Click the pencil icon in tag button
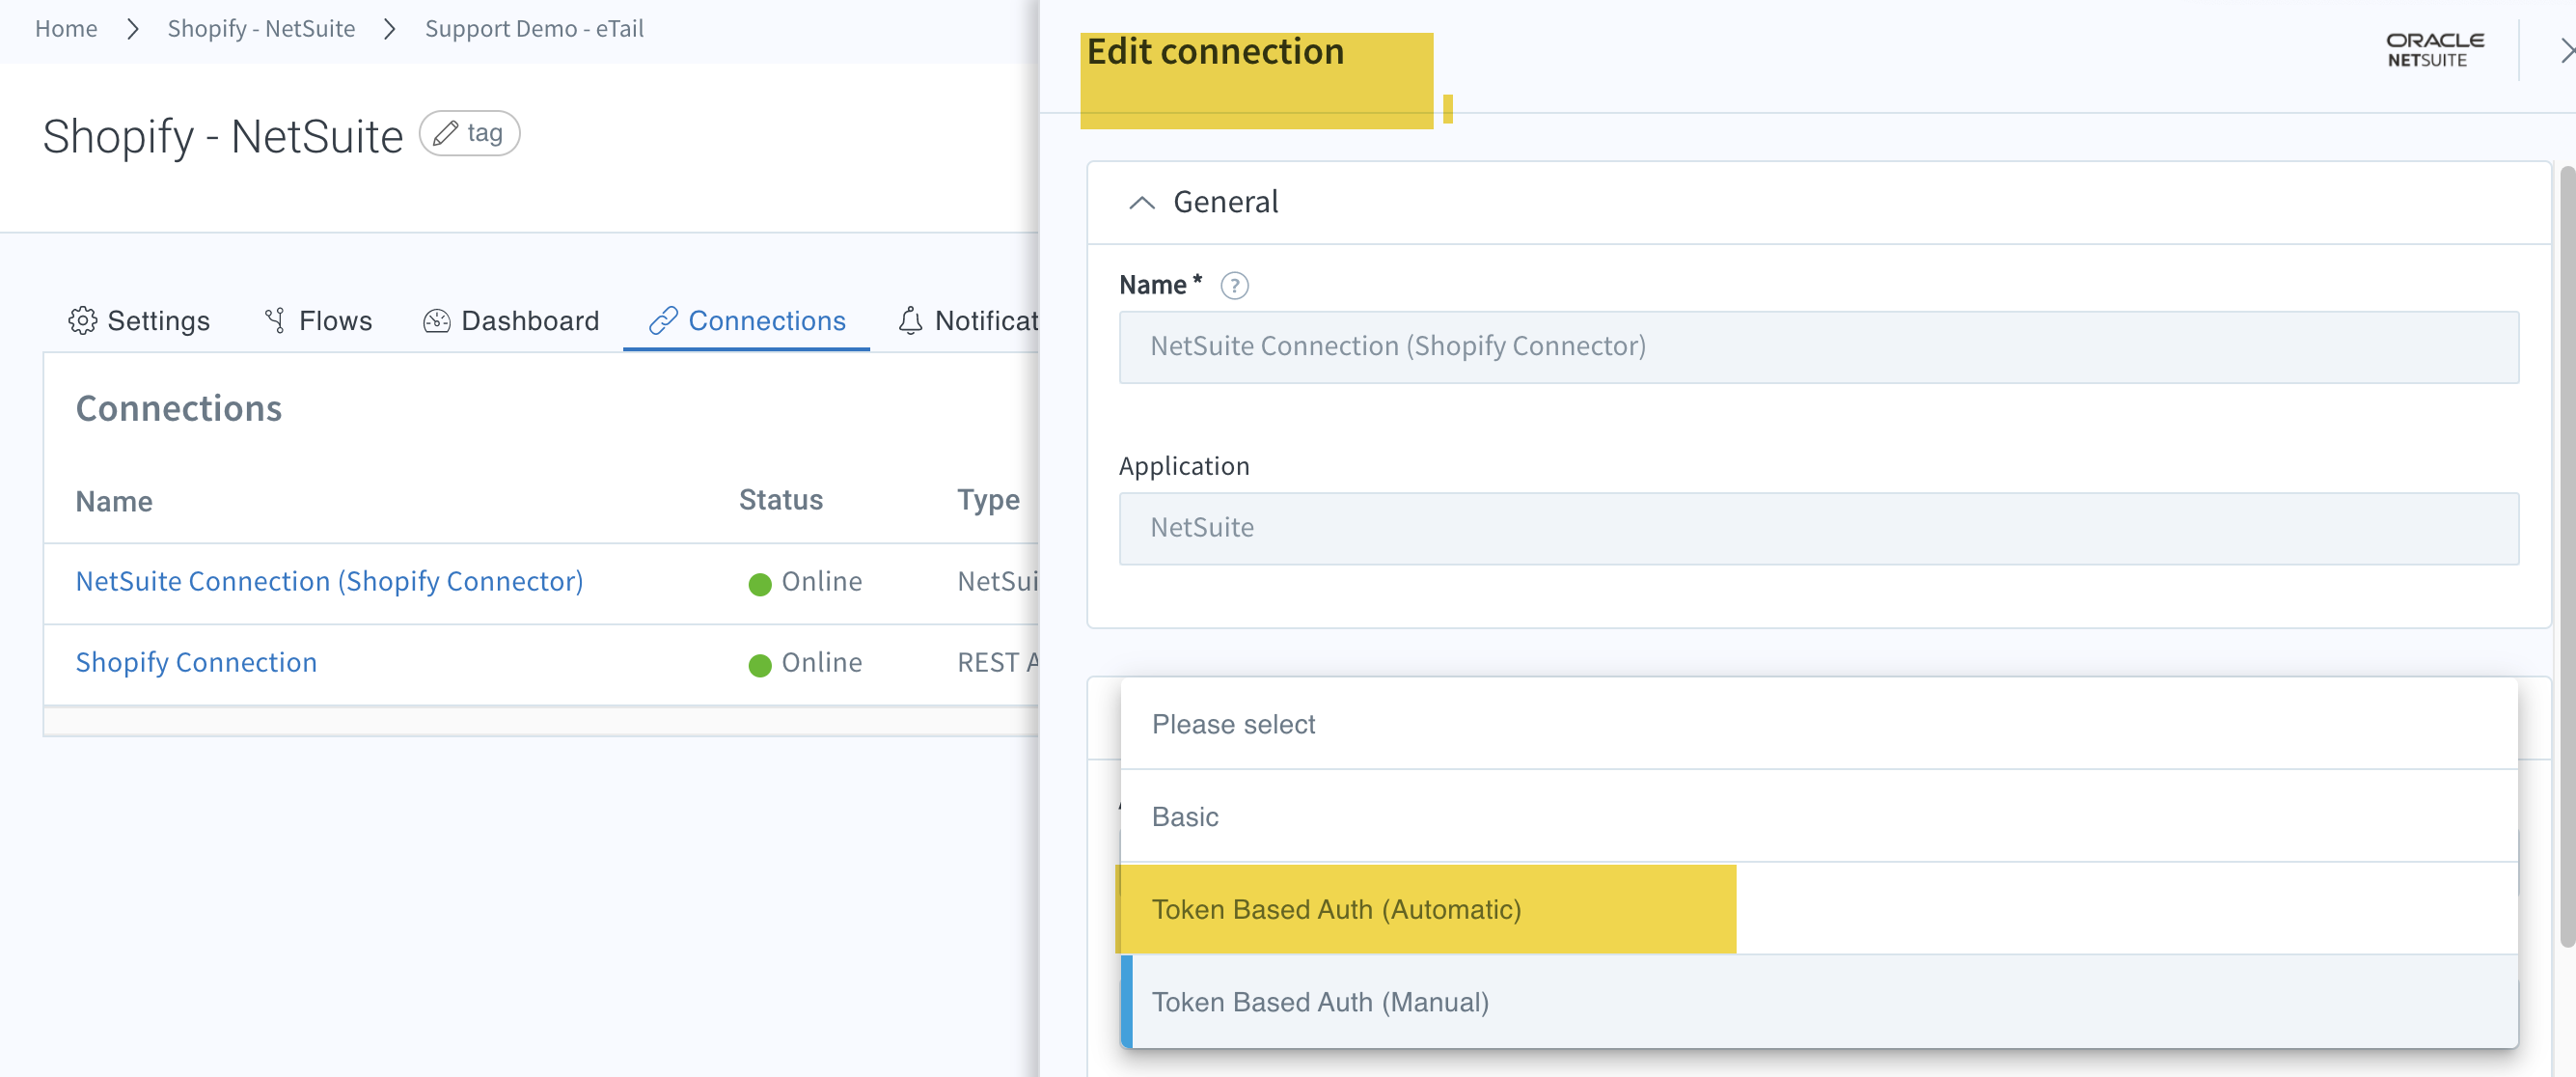The height and width of the screenshot is (1077, 2576). [x=446, y=133]
